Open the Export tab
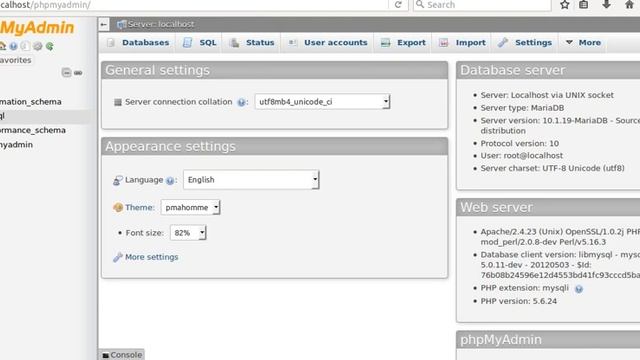This screenshot has height=360, width=640. click(403, 42)
